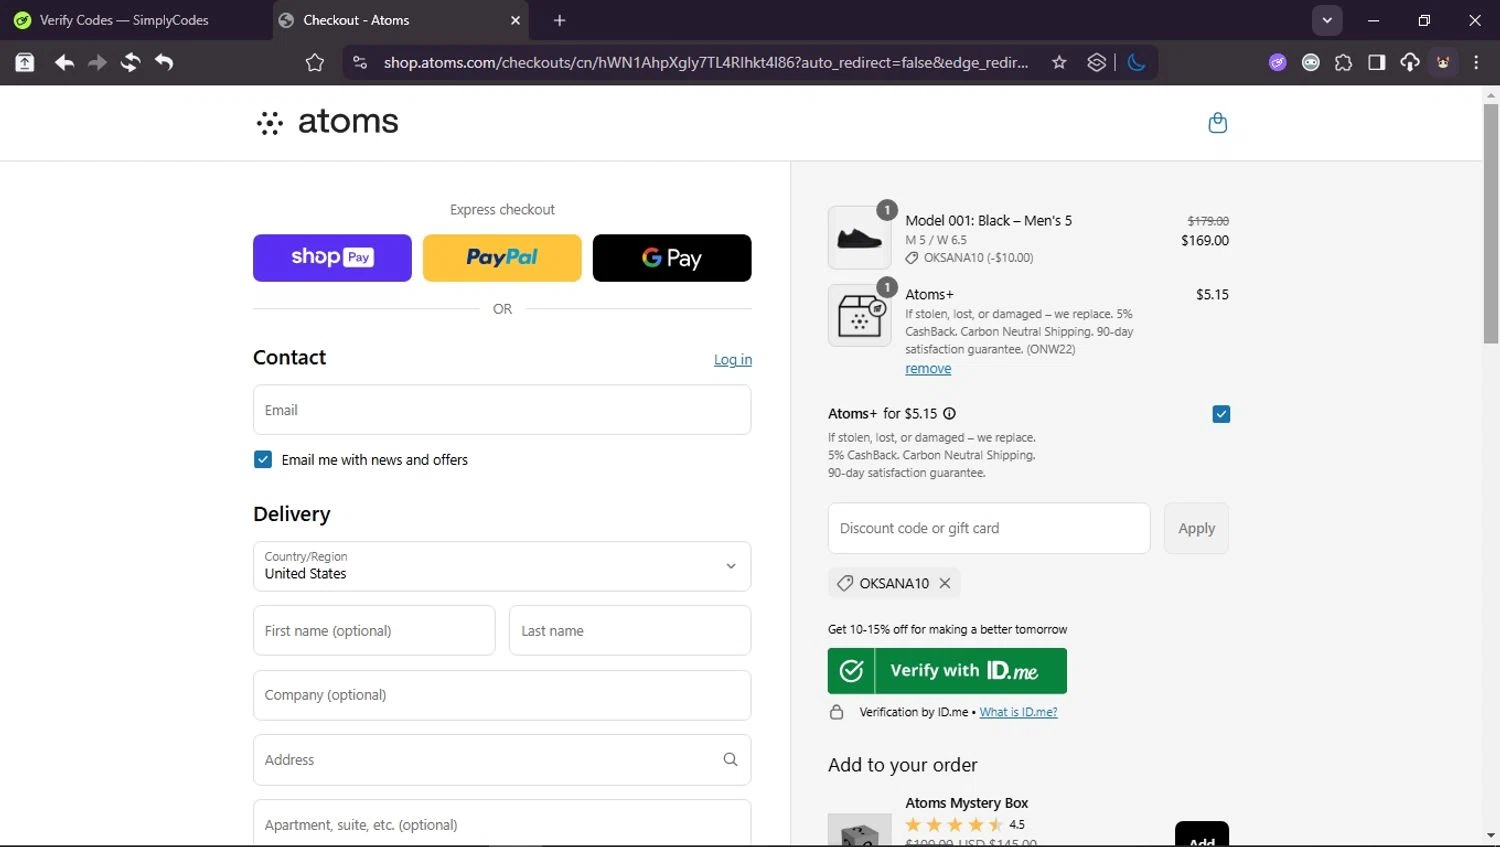The width and height of the screenshot is (1500, 847).
Task: Open the Country/Region dropdown
Action: [x=502, y=566]
